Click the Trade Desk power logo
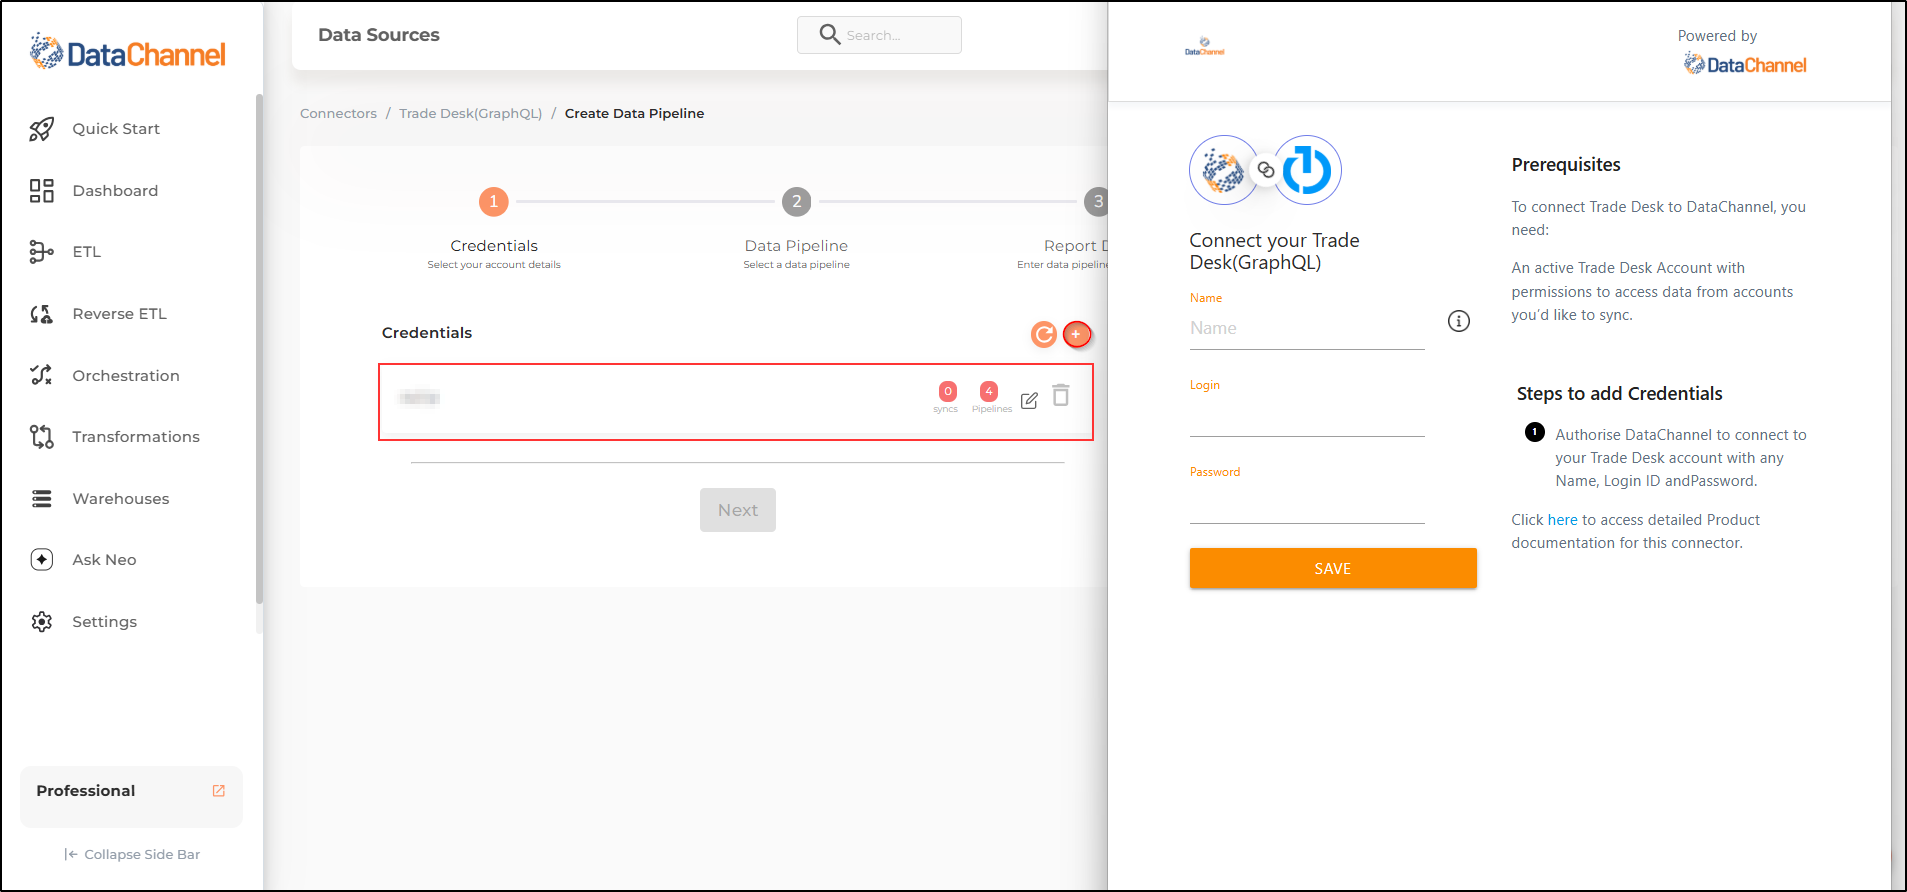 tap(1306, 170)
